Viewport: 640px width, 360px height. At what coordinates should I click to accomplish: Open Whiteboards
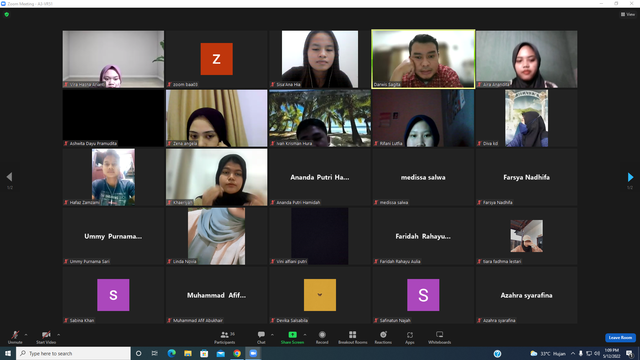point(440,337)
